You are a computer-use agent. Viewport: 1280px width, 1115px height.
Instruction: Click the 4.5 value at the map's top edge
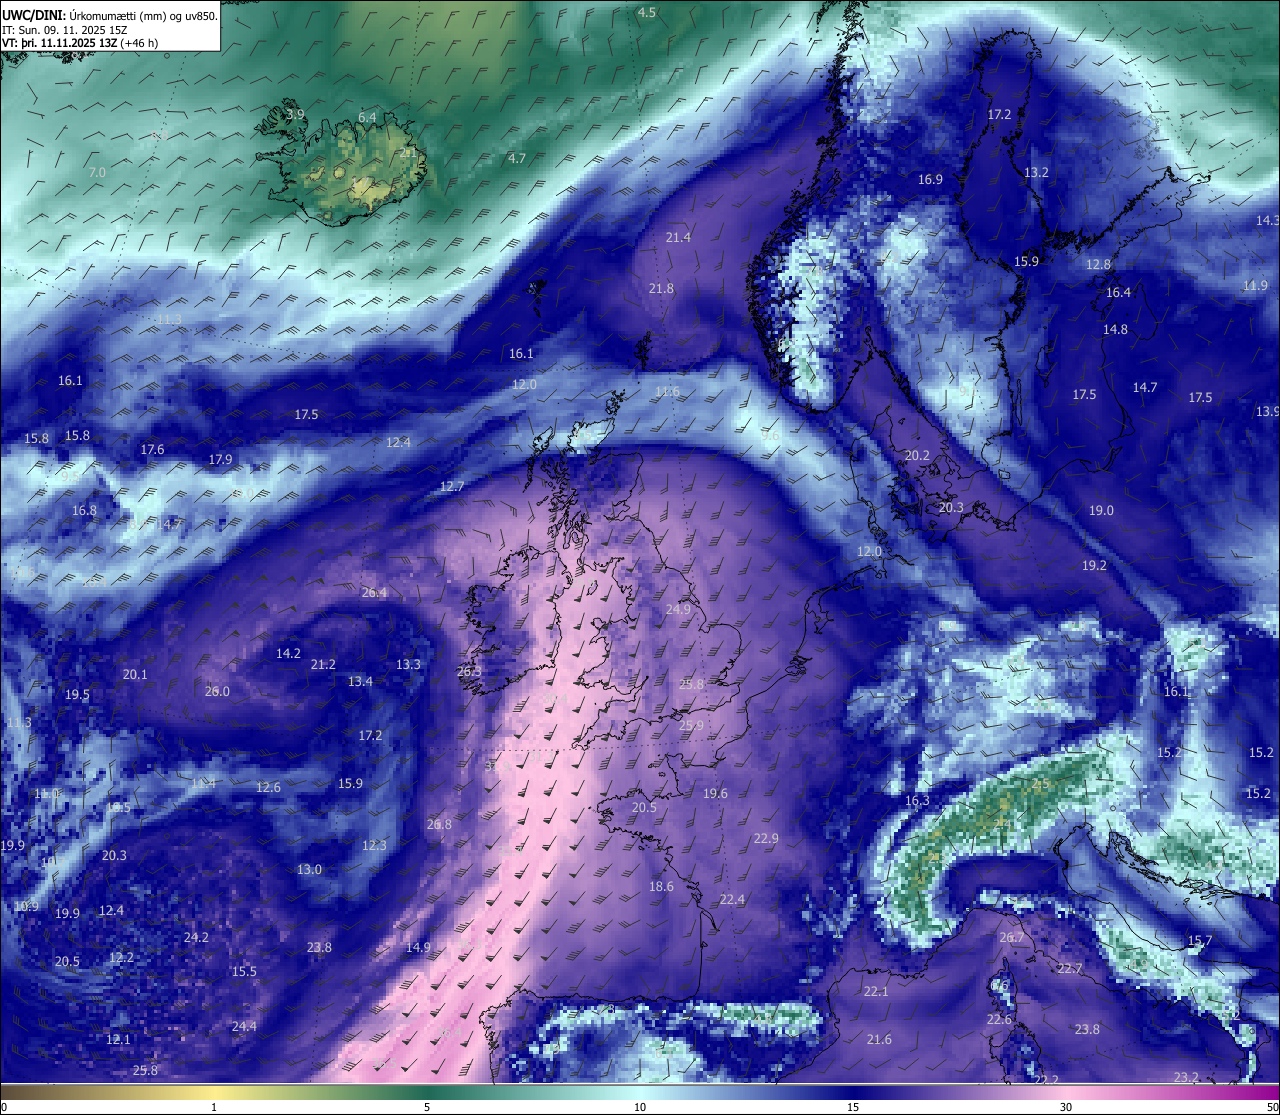tap(647, 13)
